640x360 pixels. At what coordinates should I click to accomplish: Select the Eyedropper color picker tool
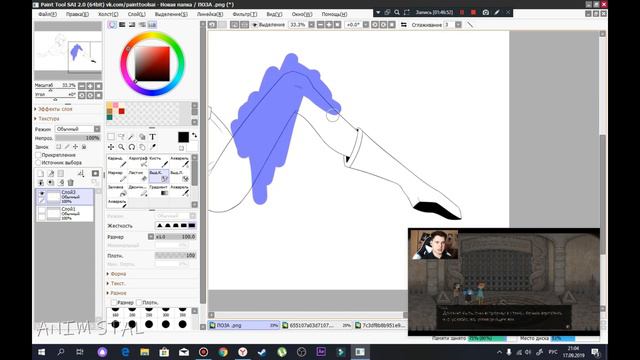(153, 147)
